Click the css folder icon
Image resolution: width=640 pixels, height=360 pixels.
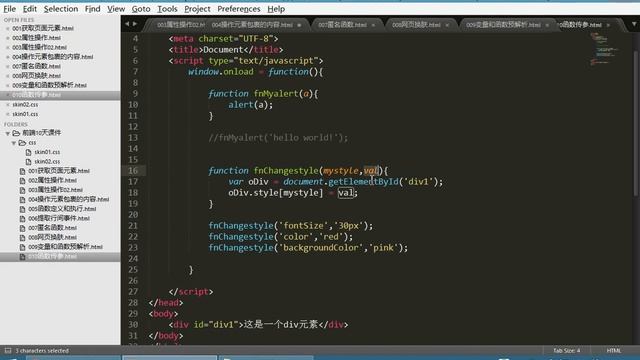[x=22, y=142]
